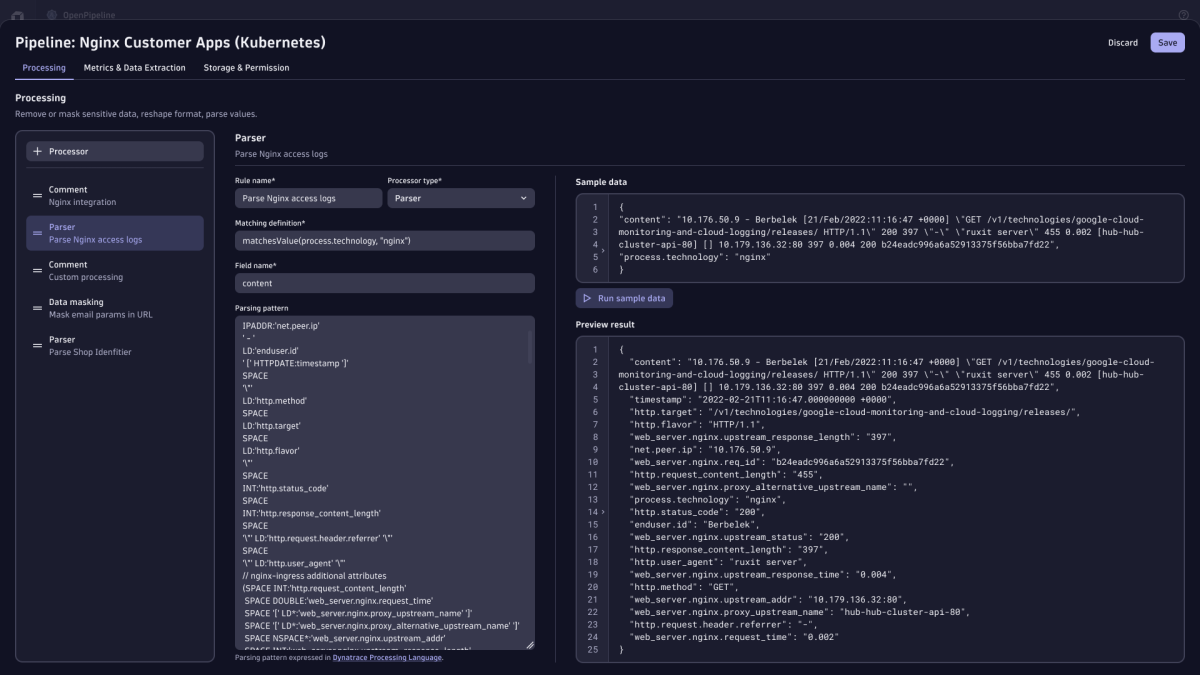Save the pipeline changes
This screenshot has width=1200, height=675.
(x=1167, y=42)
